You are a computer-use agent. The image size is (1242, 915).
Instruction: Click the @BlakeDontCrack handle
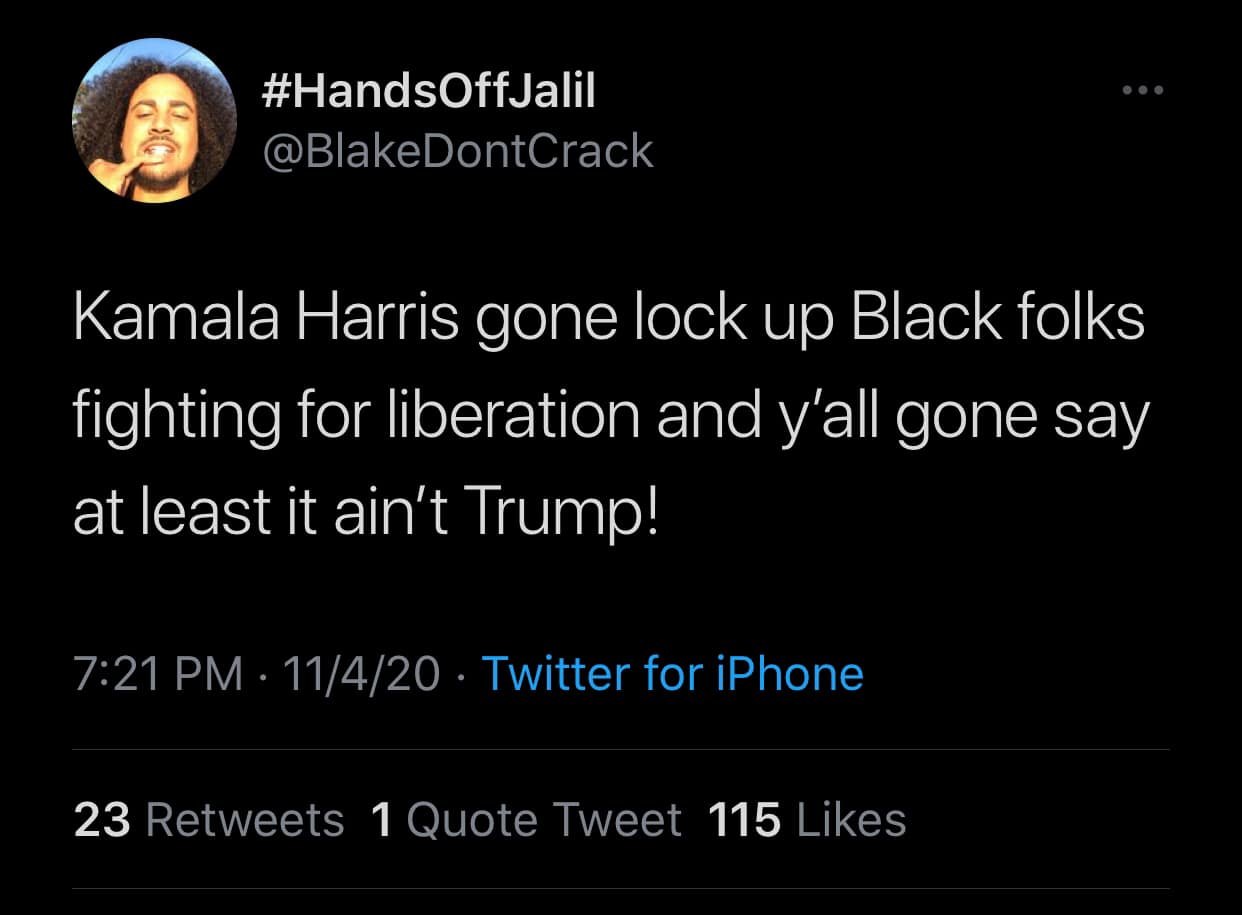coord(457,151)
